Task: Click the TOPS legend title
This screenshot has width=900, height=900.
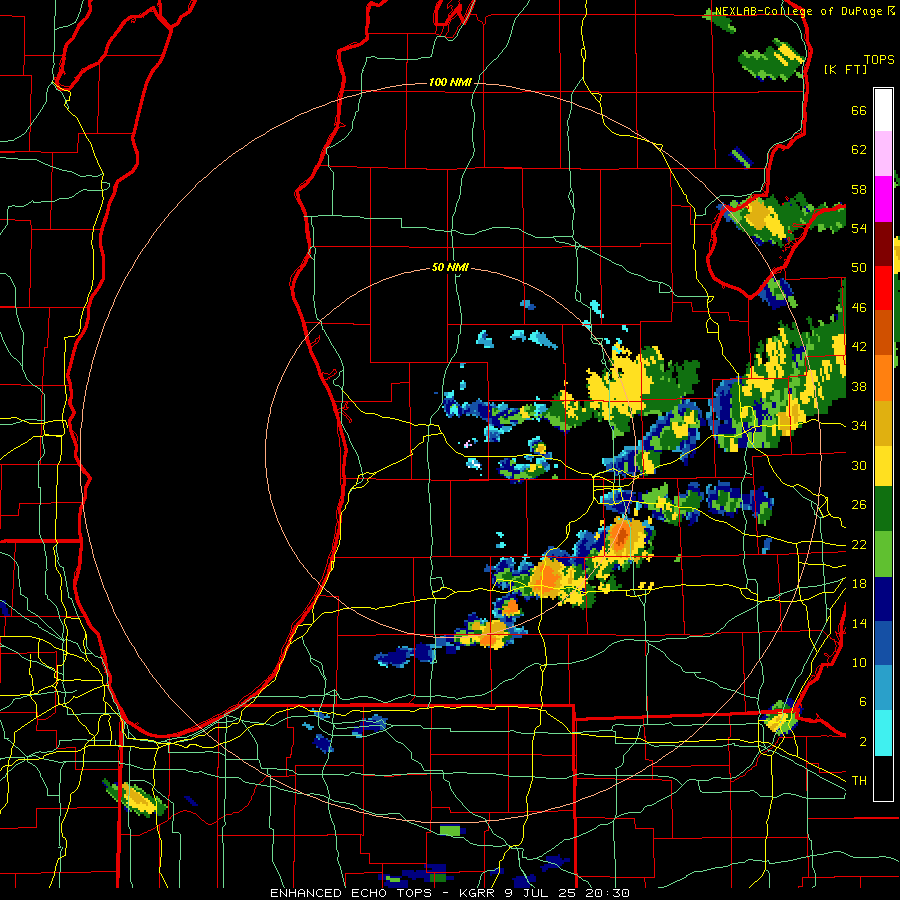Action: coord(879,60)
